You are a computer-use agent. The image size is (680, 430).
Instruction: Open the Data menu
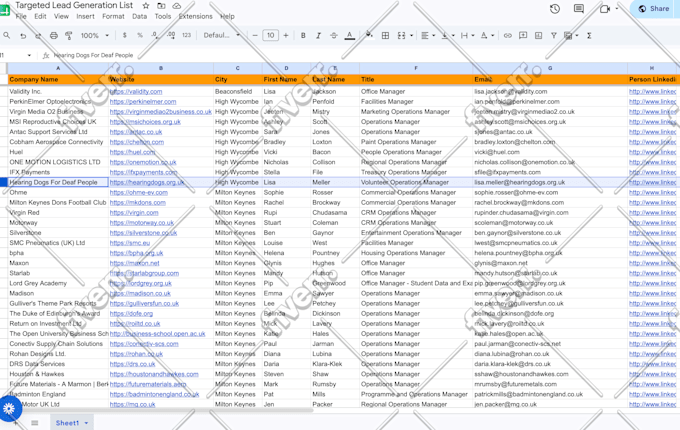[140, 16]
